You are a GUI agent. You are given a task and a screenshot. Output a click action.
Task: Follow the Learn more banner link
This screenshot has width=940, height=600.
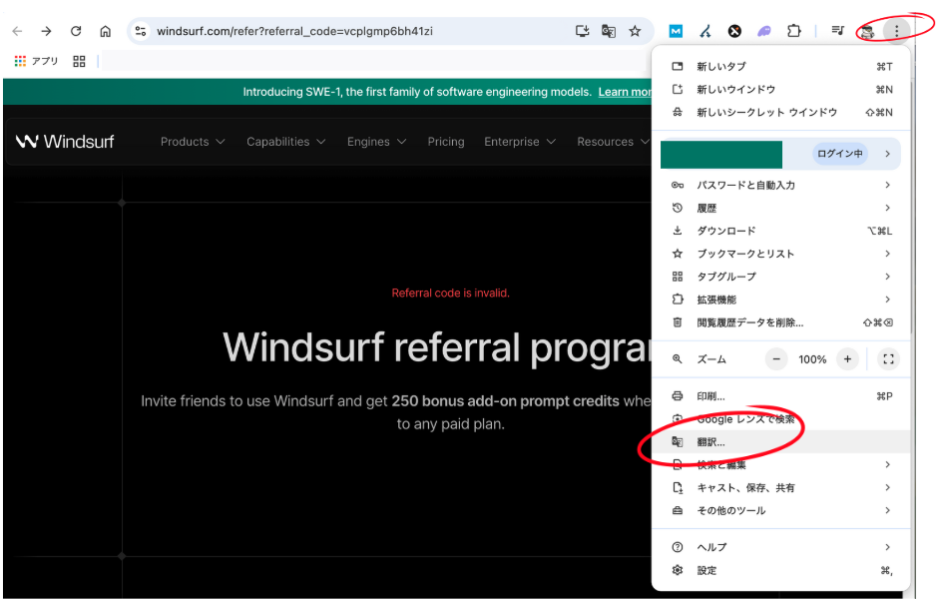click(625, 92)
